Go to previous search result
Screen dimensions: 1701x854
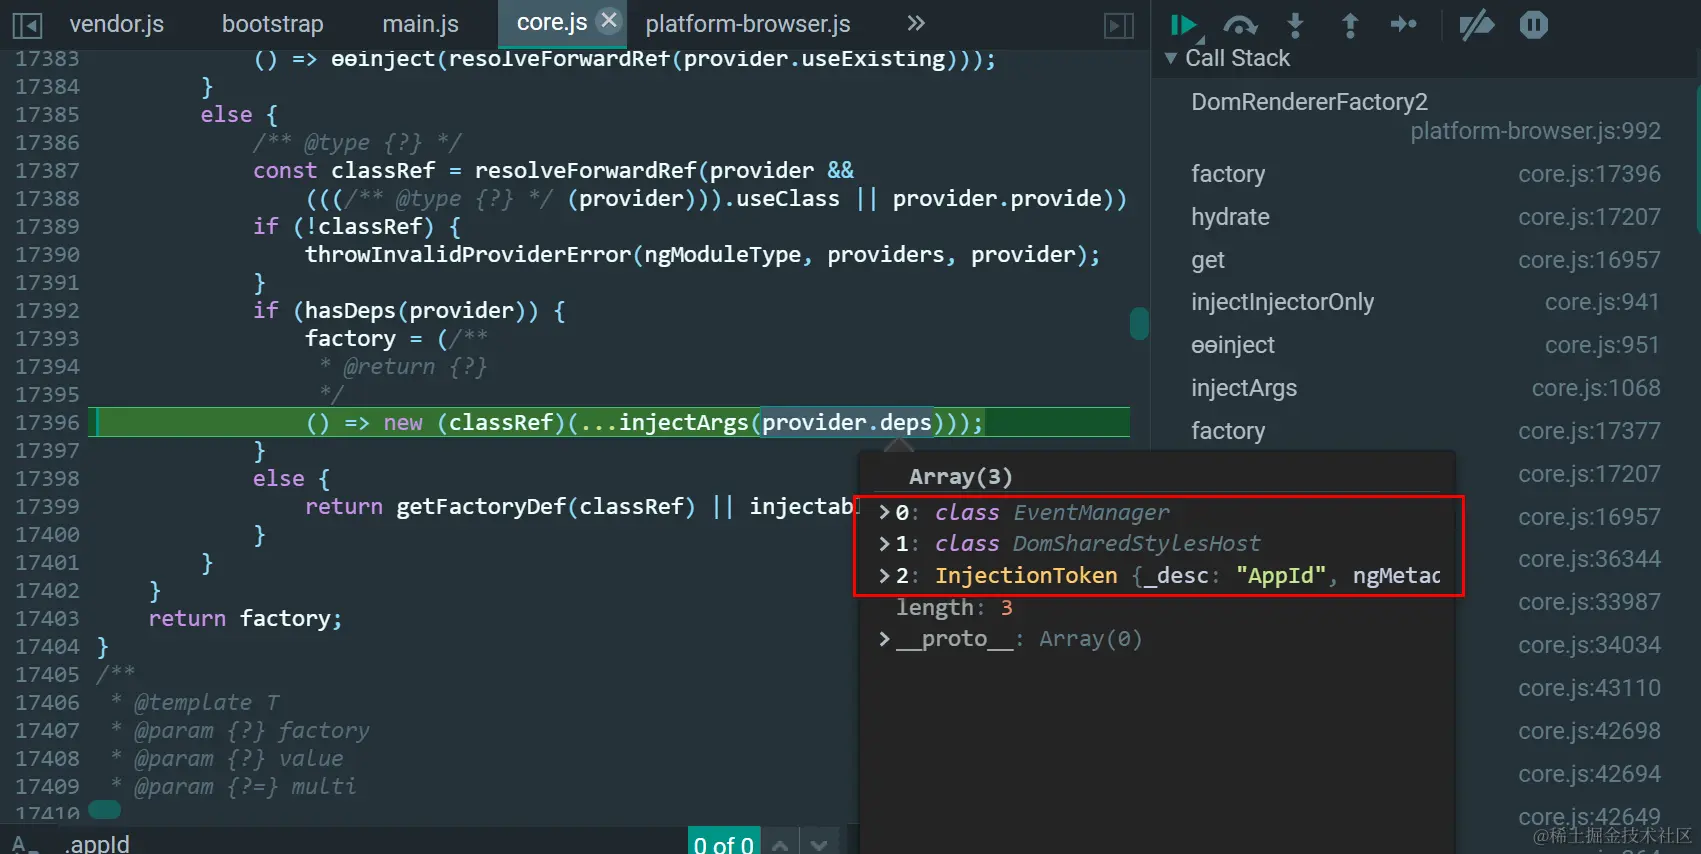[780, 844]
